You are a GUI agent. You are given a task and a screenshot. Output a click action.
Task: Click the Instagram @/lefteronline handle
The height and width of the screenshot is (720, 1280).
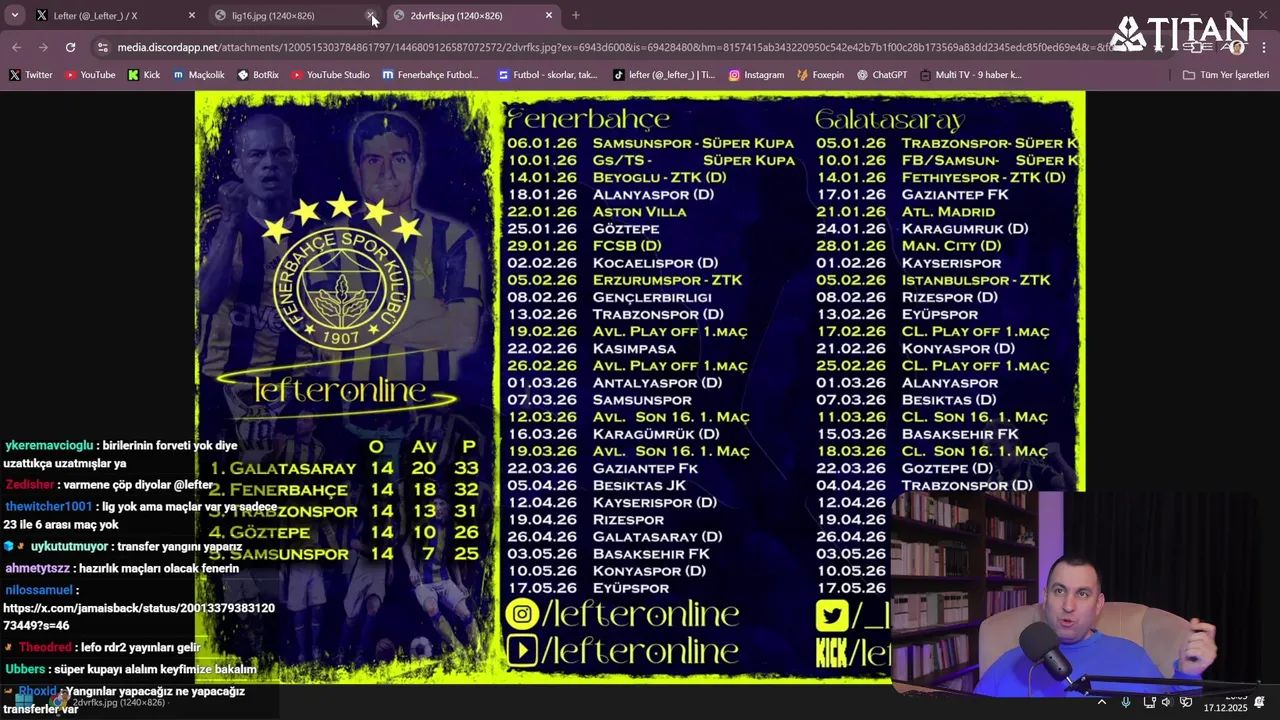[622, 613]
